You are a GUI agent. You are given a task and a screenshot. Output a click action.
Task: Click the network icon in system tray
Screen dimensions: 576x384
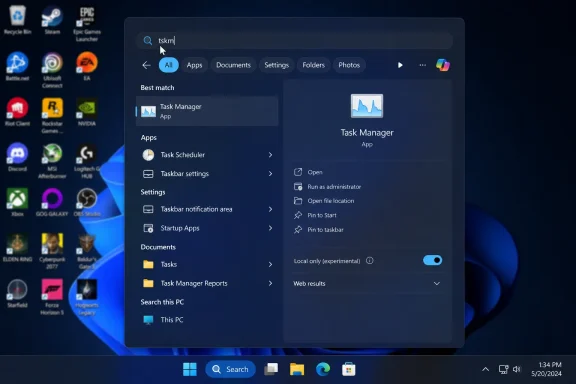pyautogui.click(x=503, y=369)
